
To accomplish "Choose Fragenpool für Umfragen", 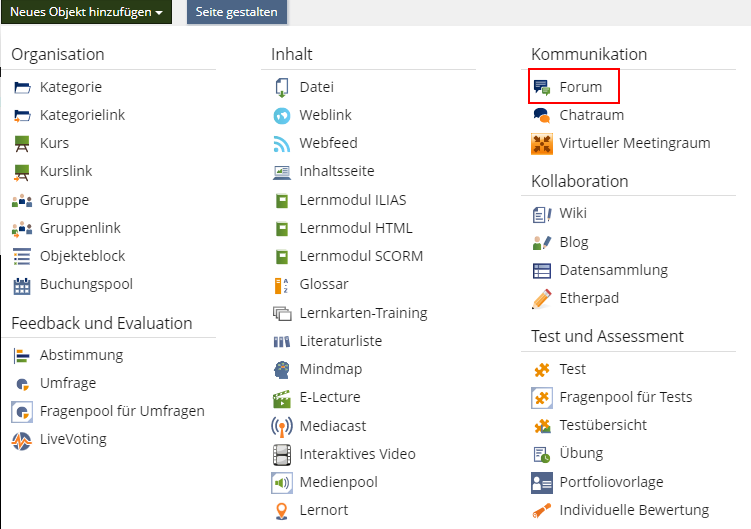I will coord(122,411).
